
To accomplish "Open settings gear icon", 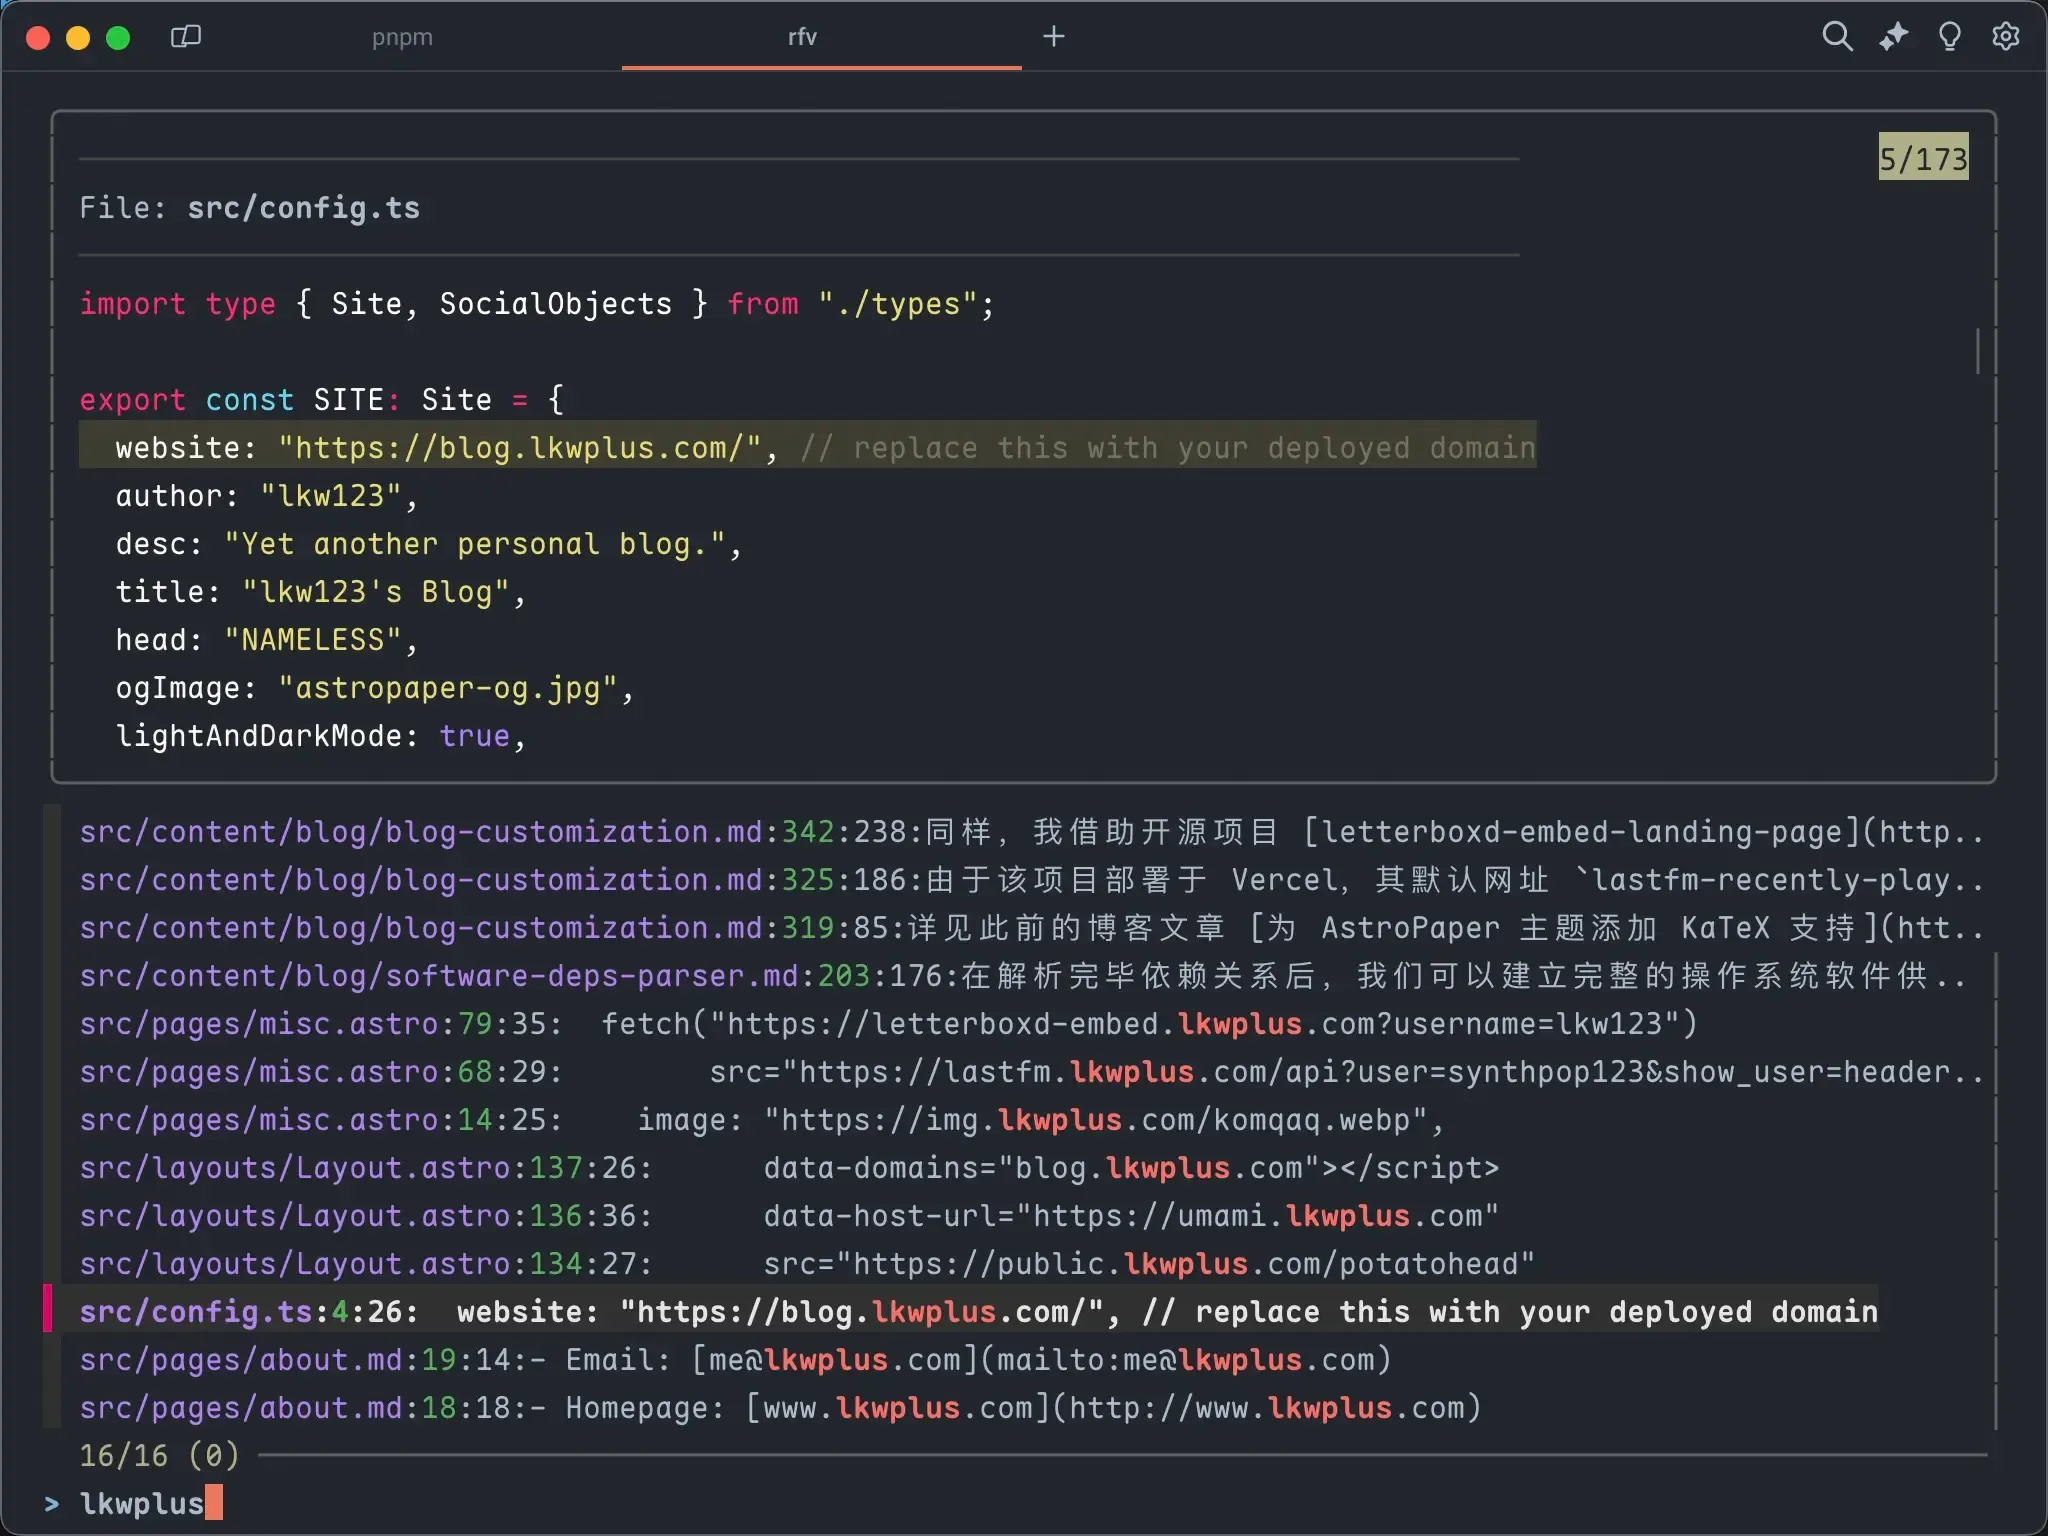I will click(2005, 37).
